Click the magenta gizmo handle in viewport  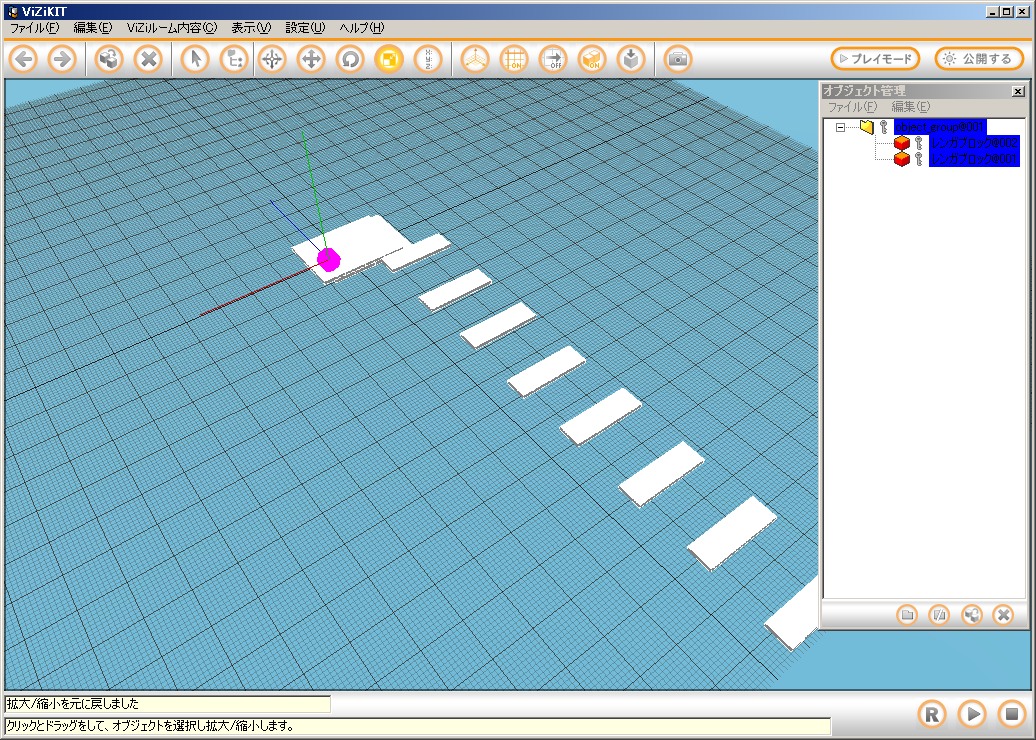329,259
